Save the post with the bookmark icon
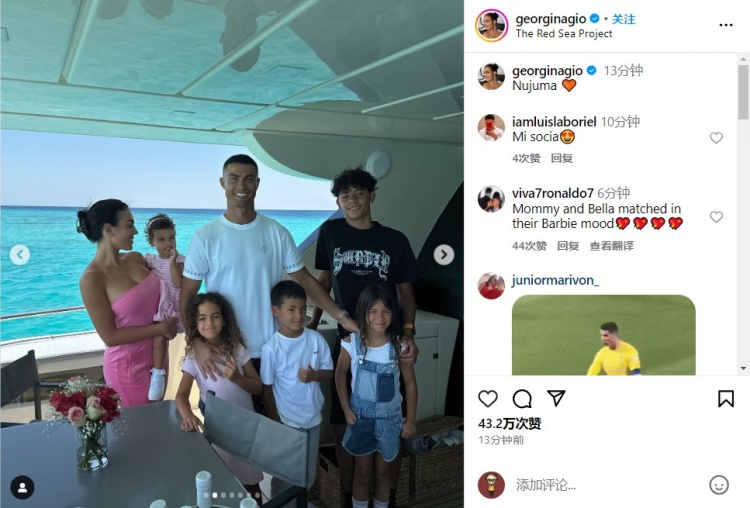Screen dimensions: 750x508 (x=726, y=398)
